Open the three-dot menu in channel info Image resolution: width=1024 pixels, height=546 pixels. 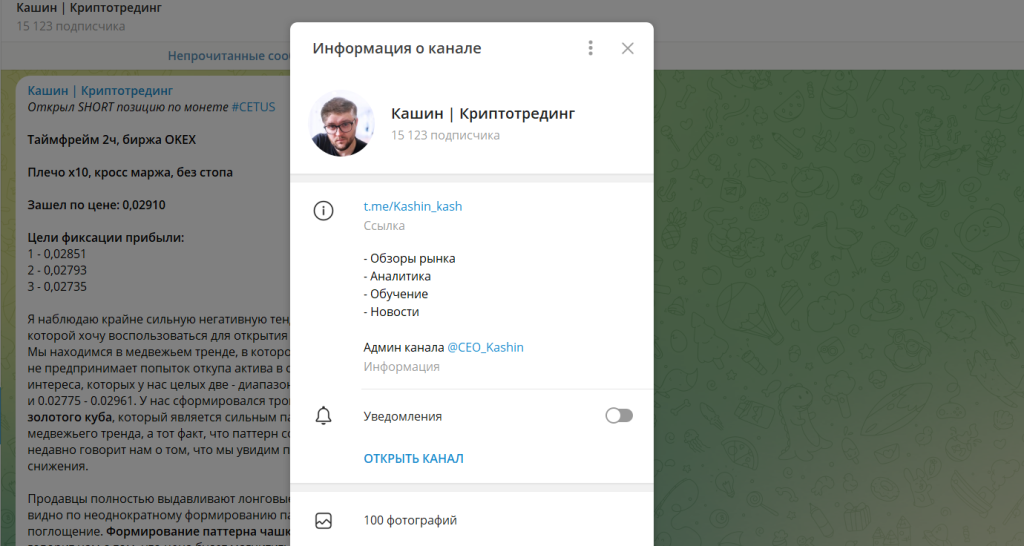coord(590,48)
